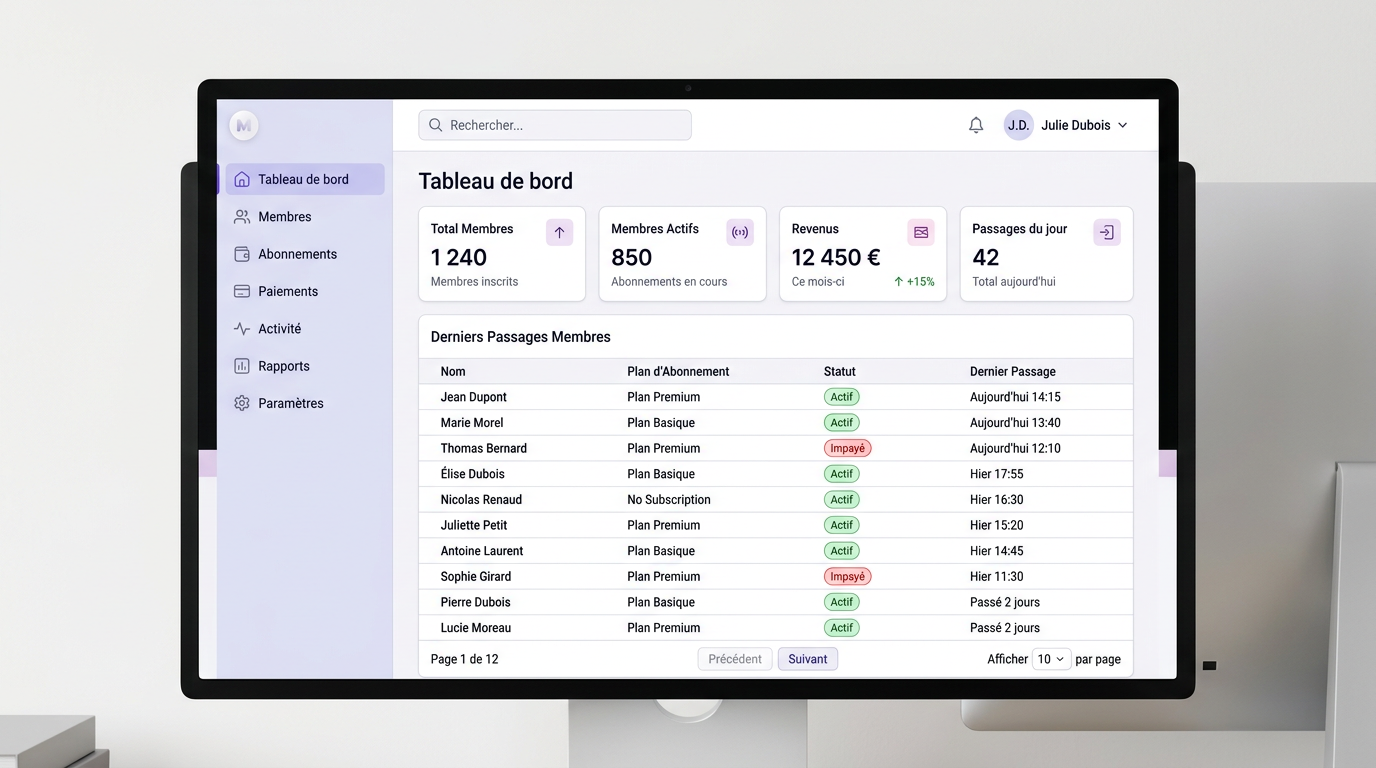Click Antoine Laurent in the table
This screenshot has width=1376, height=768.
click(482, 551)
